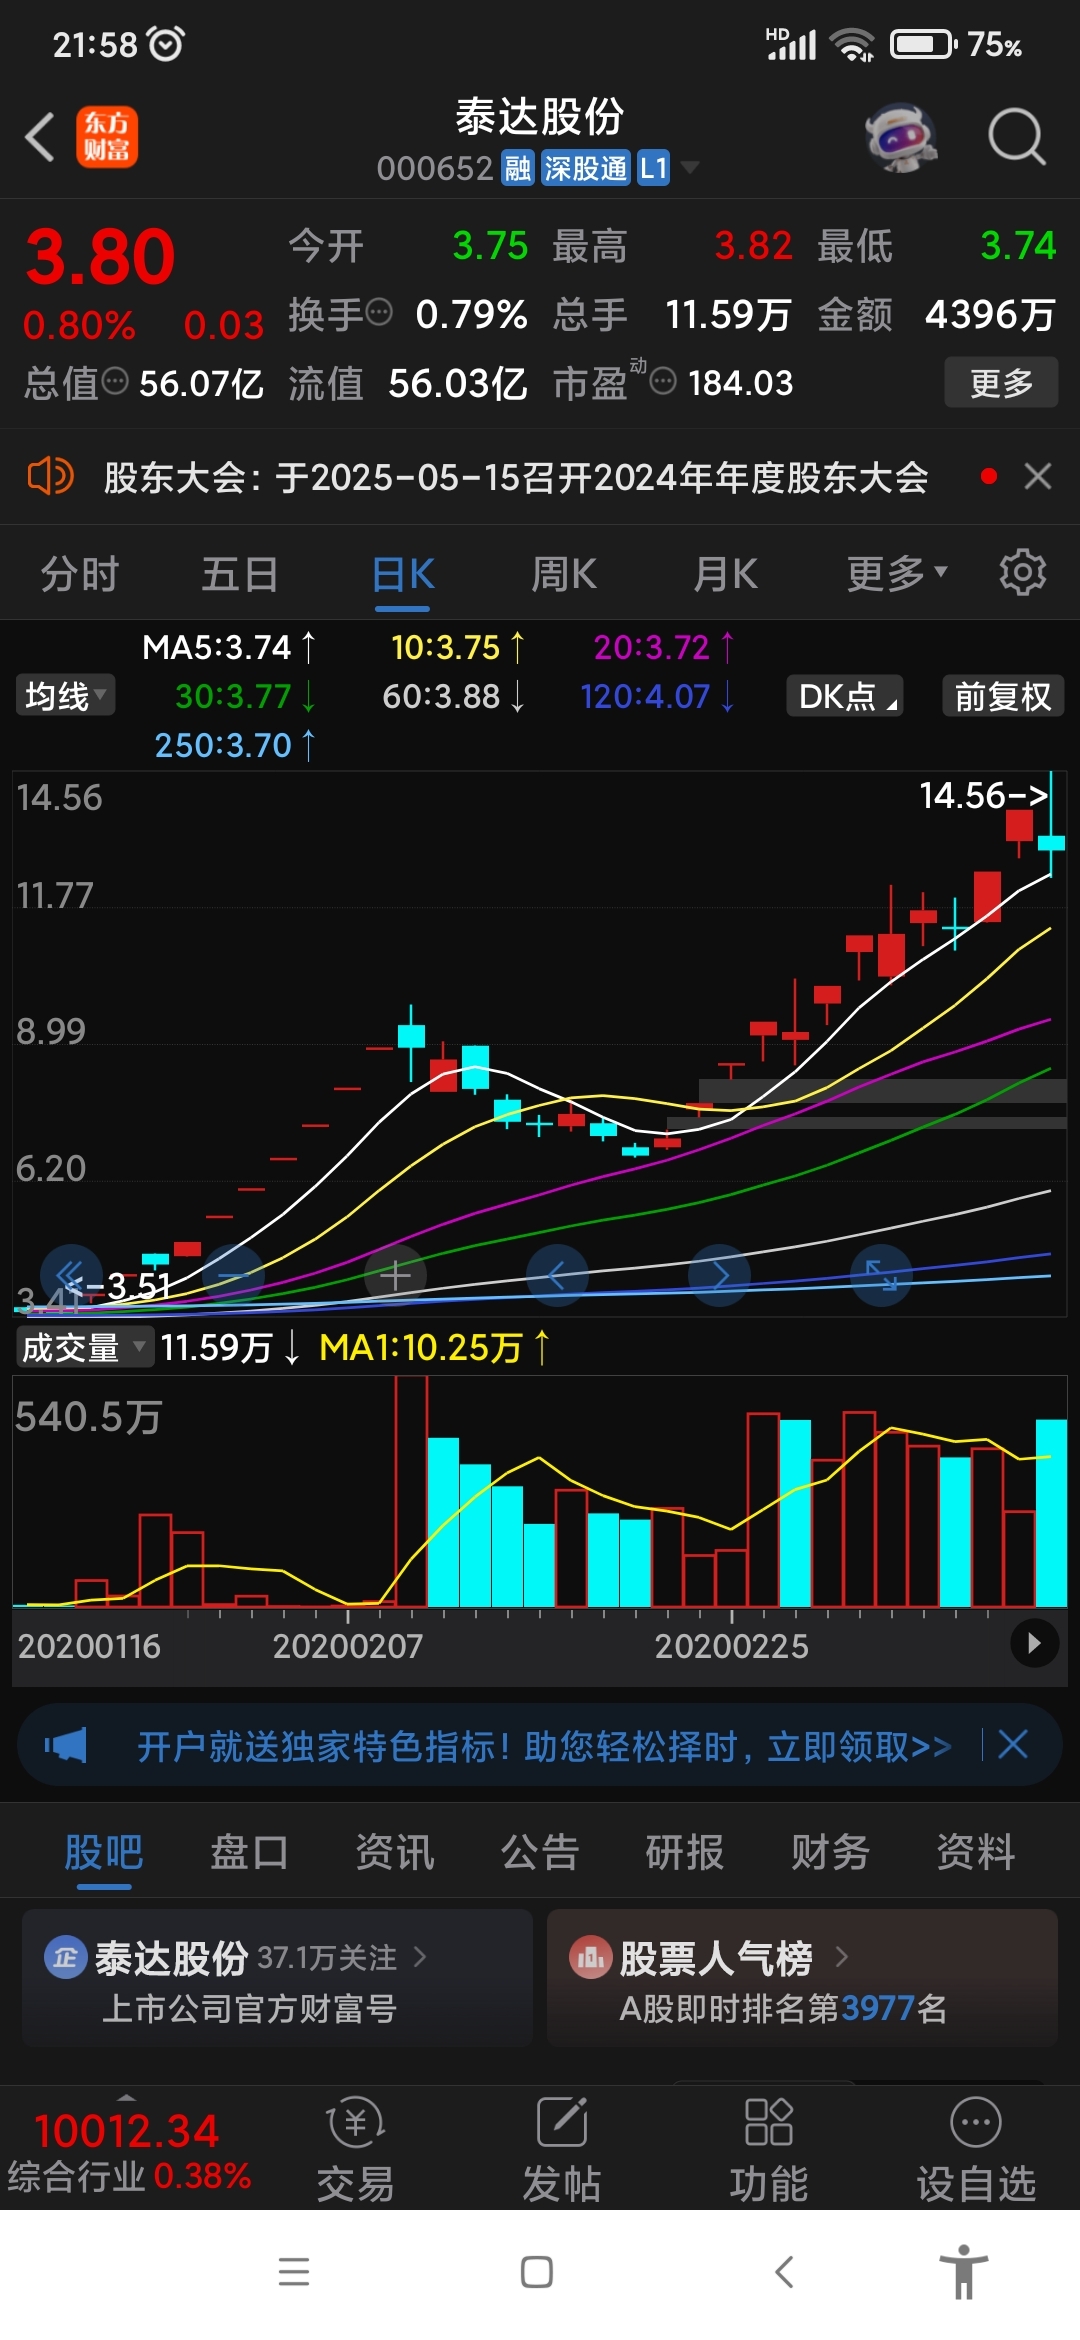Switch to the 盘口 tab
The height and width of the screenshot is (2340, 1080).
[x=249, y=1852]
